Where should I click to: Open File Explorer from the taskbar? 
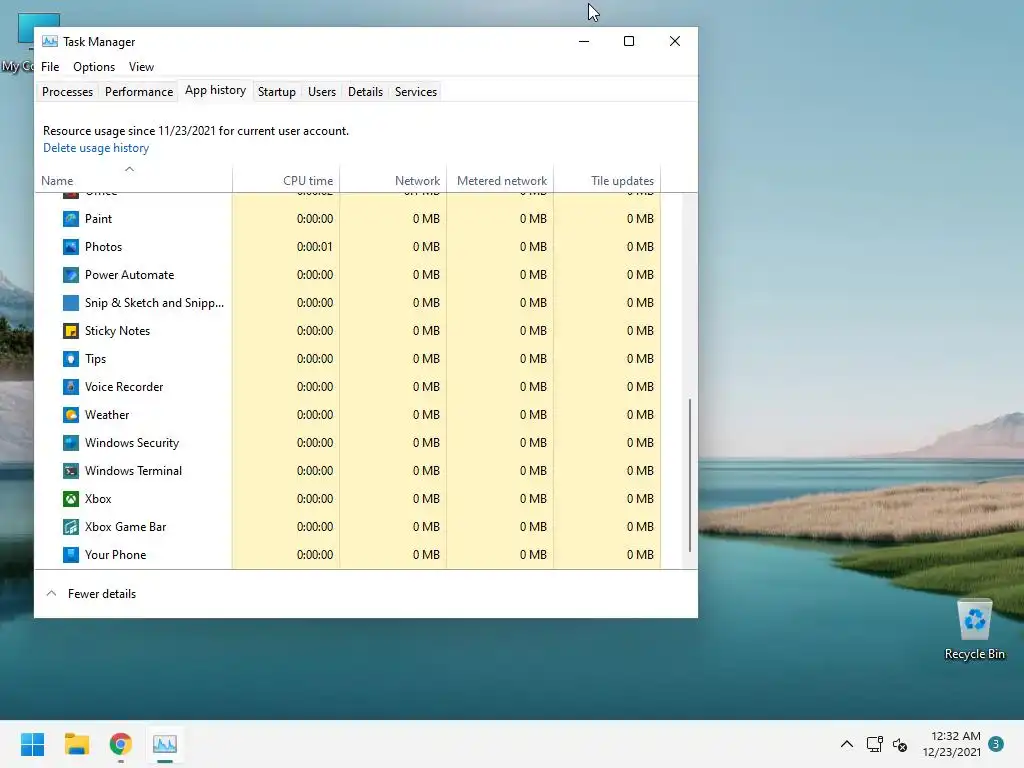[76, 744]
